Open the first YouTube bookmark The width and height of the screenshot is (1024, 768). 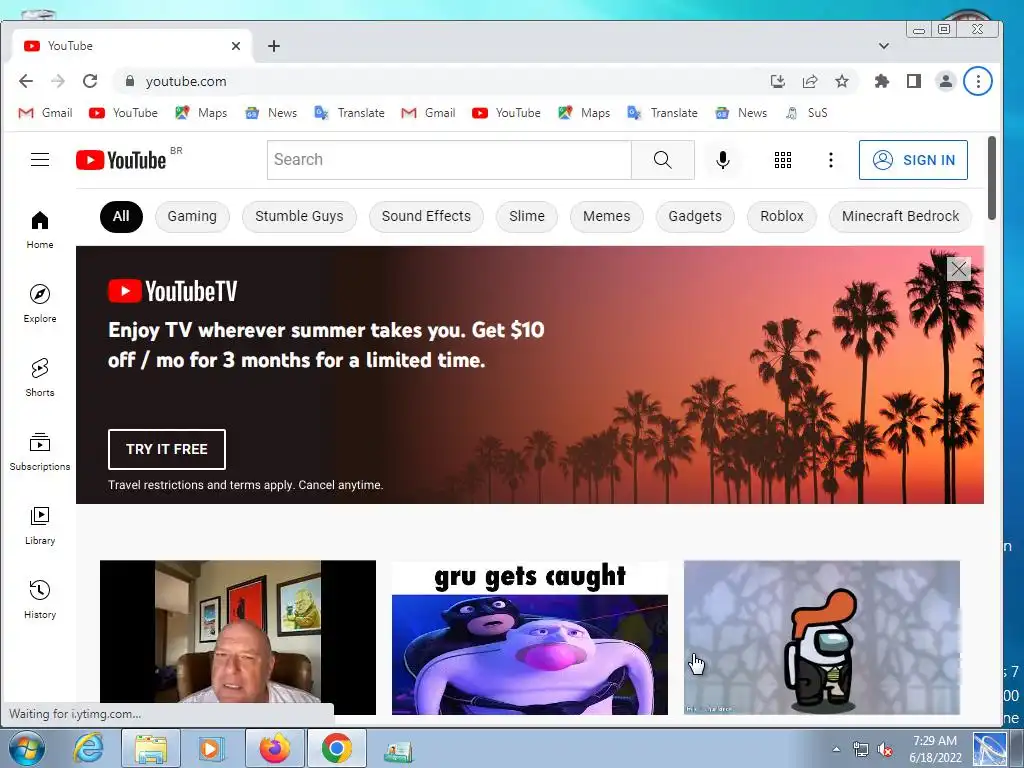point(123,113)
